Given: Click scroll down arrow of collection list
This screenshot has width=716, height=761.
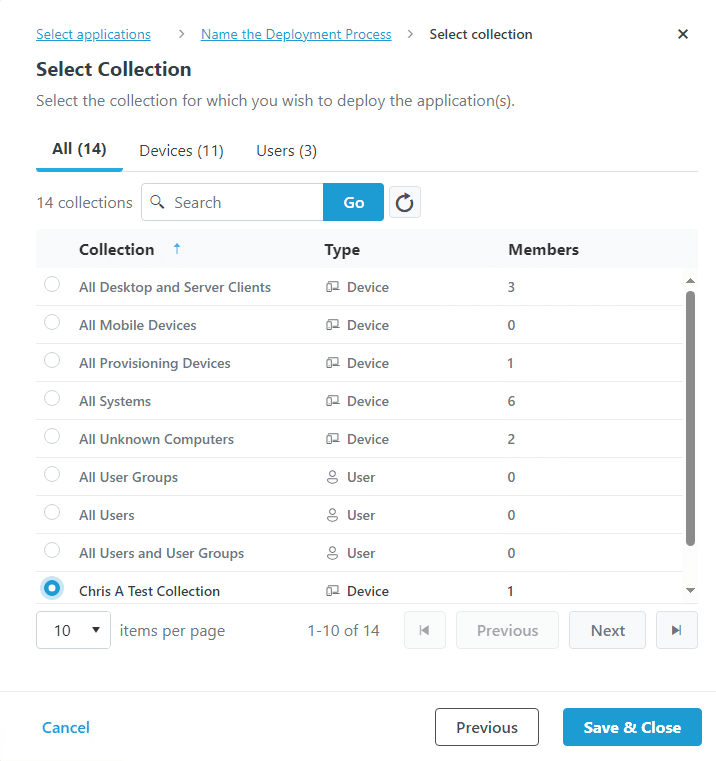Looking at the screenshot, I should coord(690,591).
